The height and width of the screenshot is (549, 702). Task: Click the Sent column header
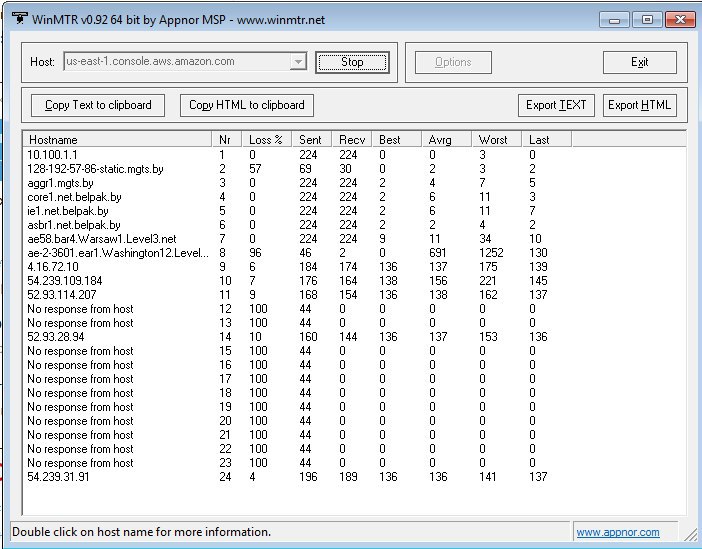(312, 140)
